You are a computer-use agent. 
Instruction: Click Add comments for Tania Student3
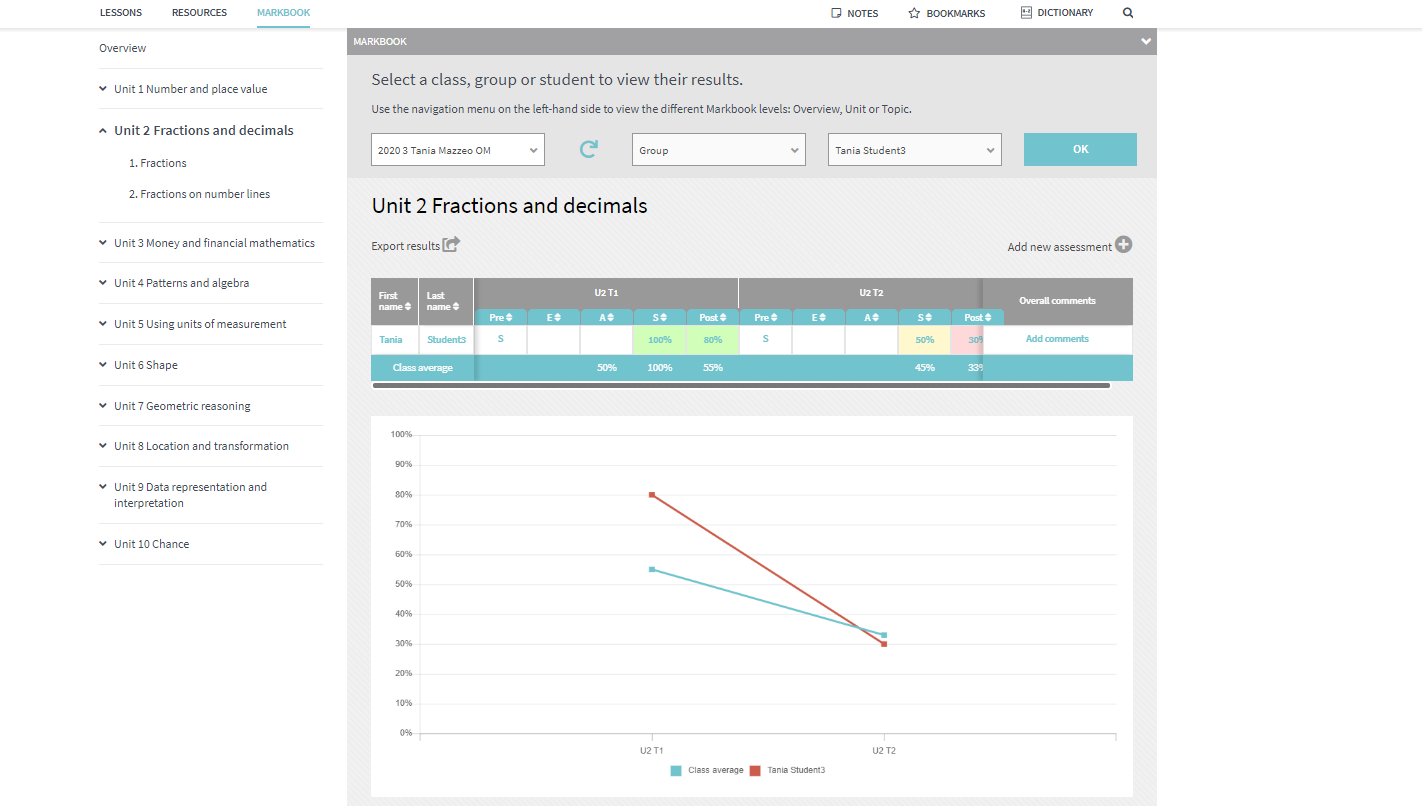(x=1057, y=339)
